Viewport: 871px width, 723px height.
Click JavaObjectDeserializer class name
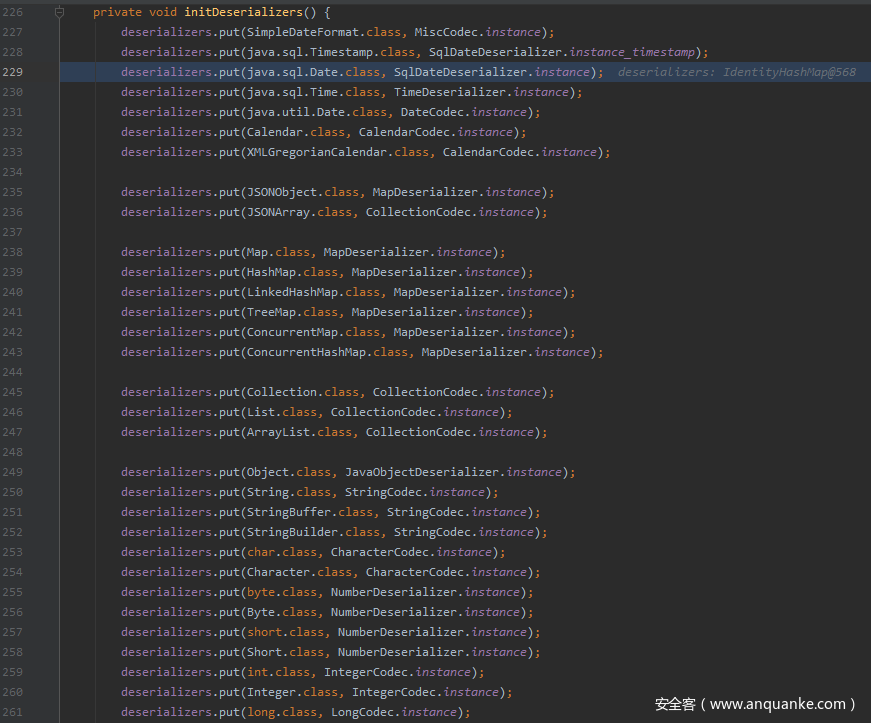(422, 472)
